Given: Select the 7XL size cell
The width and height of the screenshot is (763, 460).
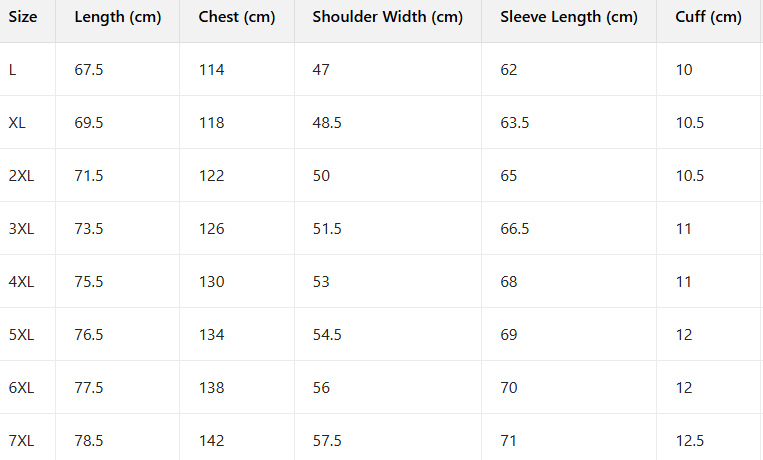Looking at the screenshot, I should pos(21,441).
